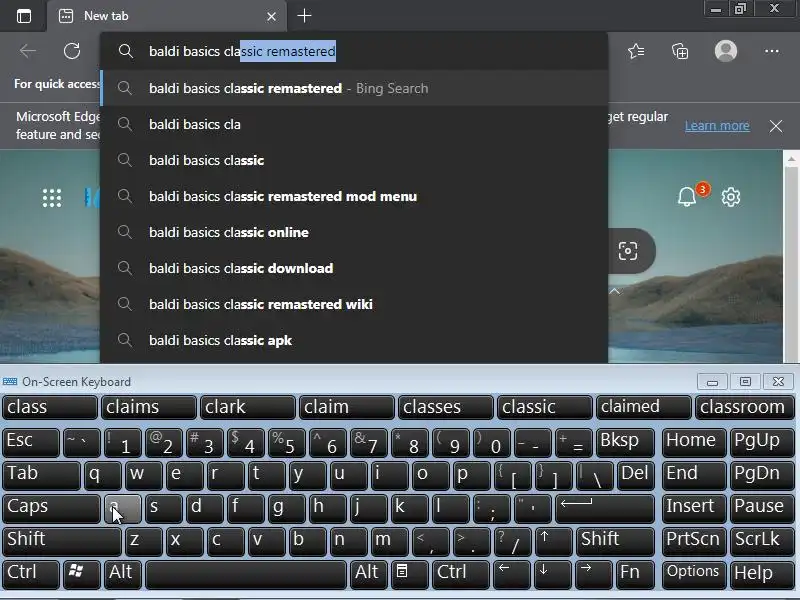Click the Bksp key
This screenshot has height=600, width=800.
625,442
